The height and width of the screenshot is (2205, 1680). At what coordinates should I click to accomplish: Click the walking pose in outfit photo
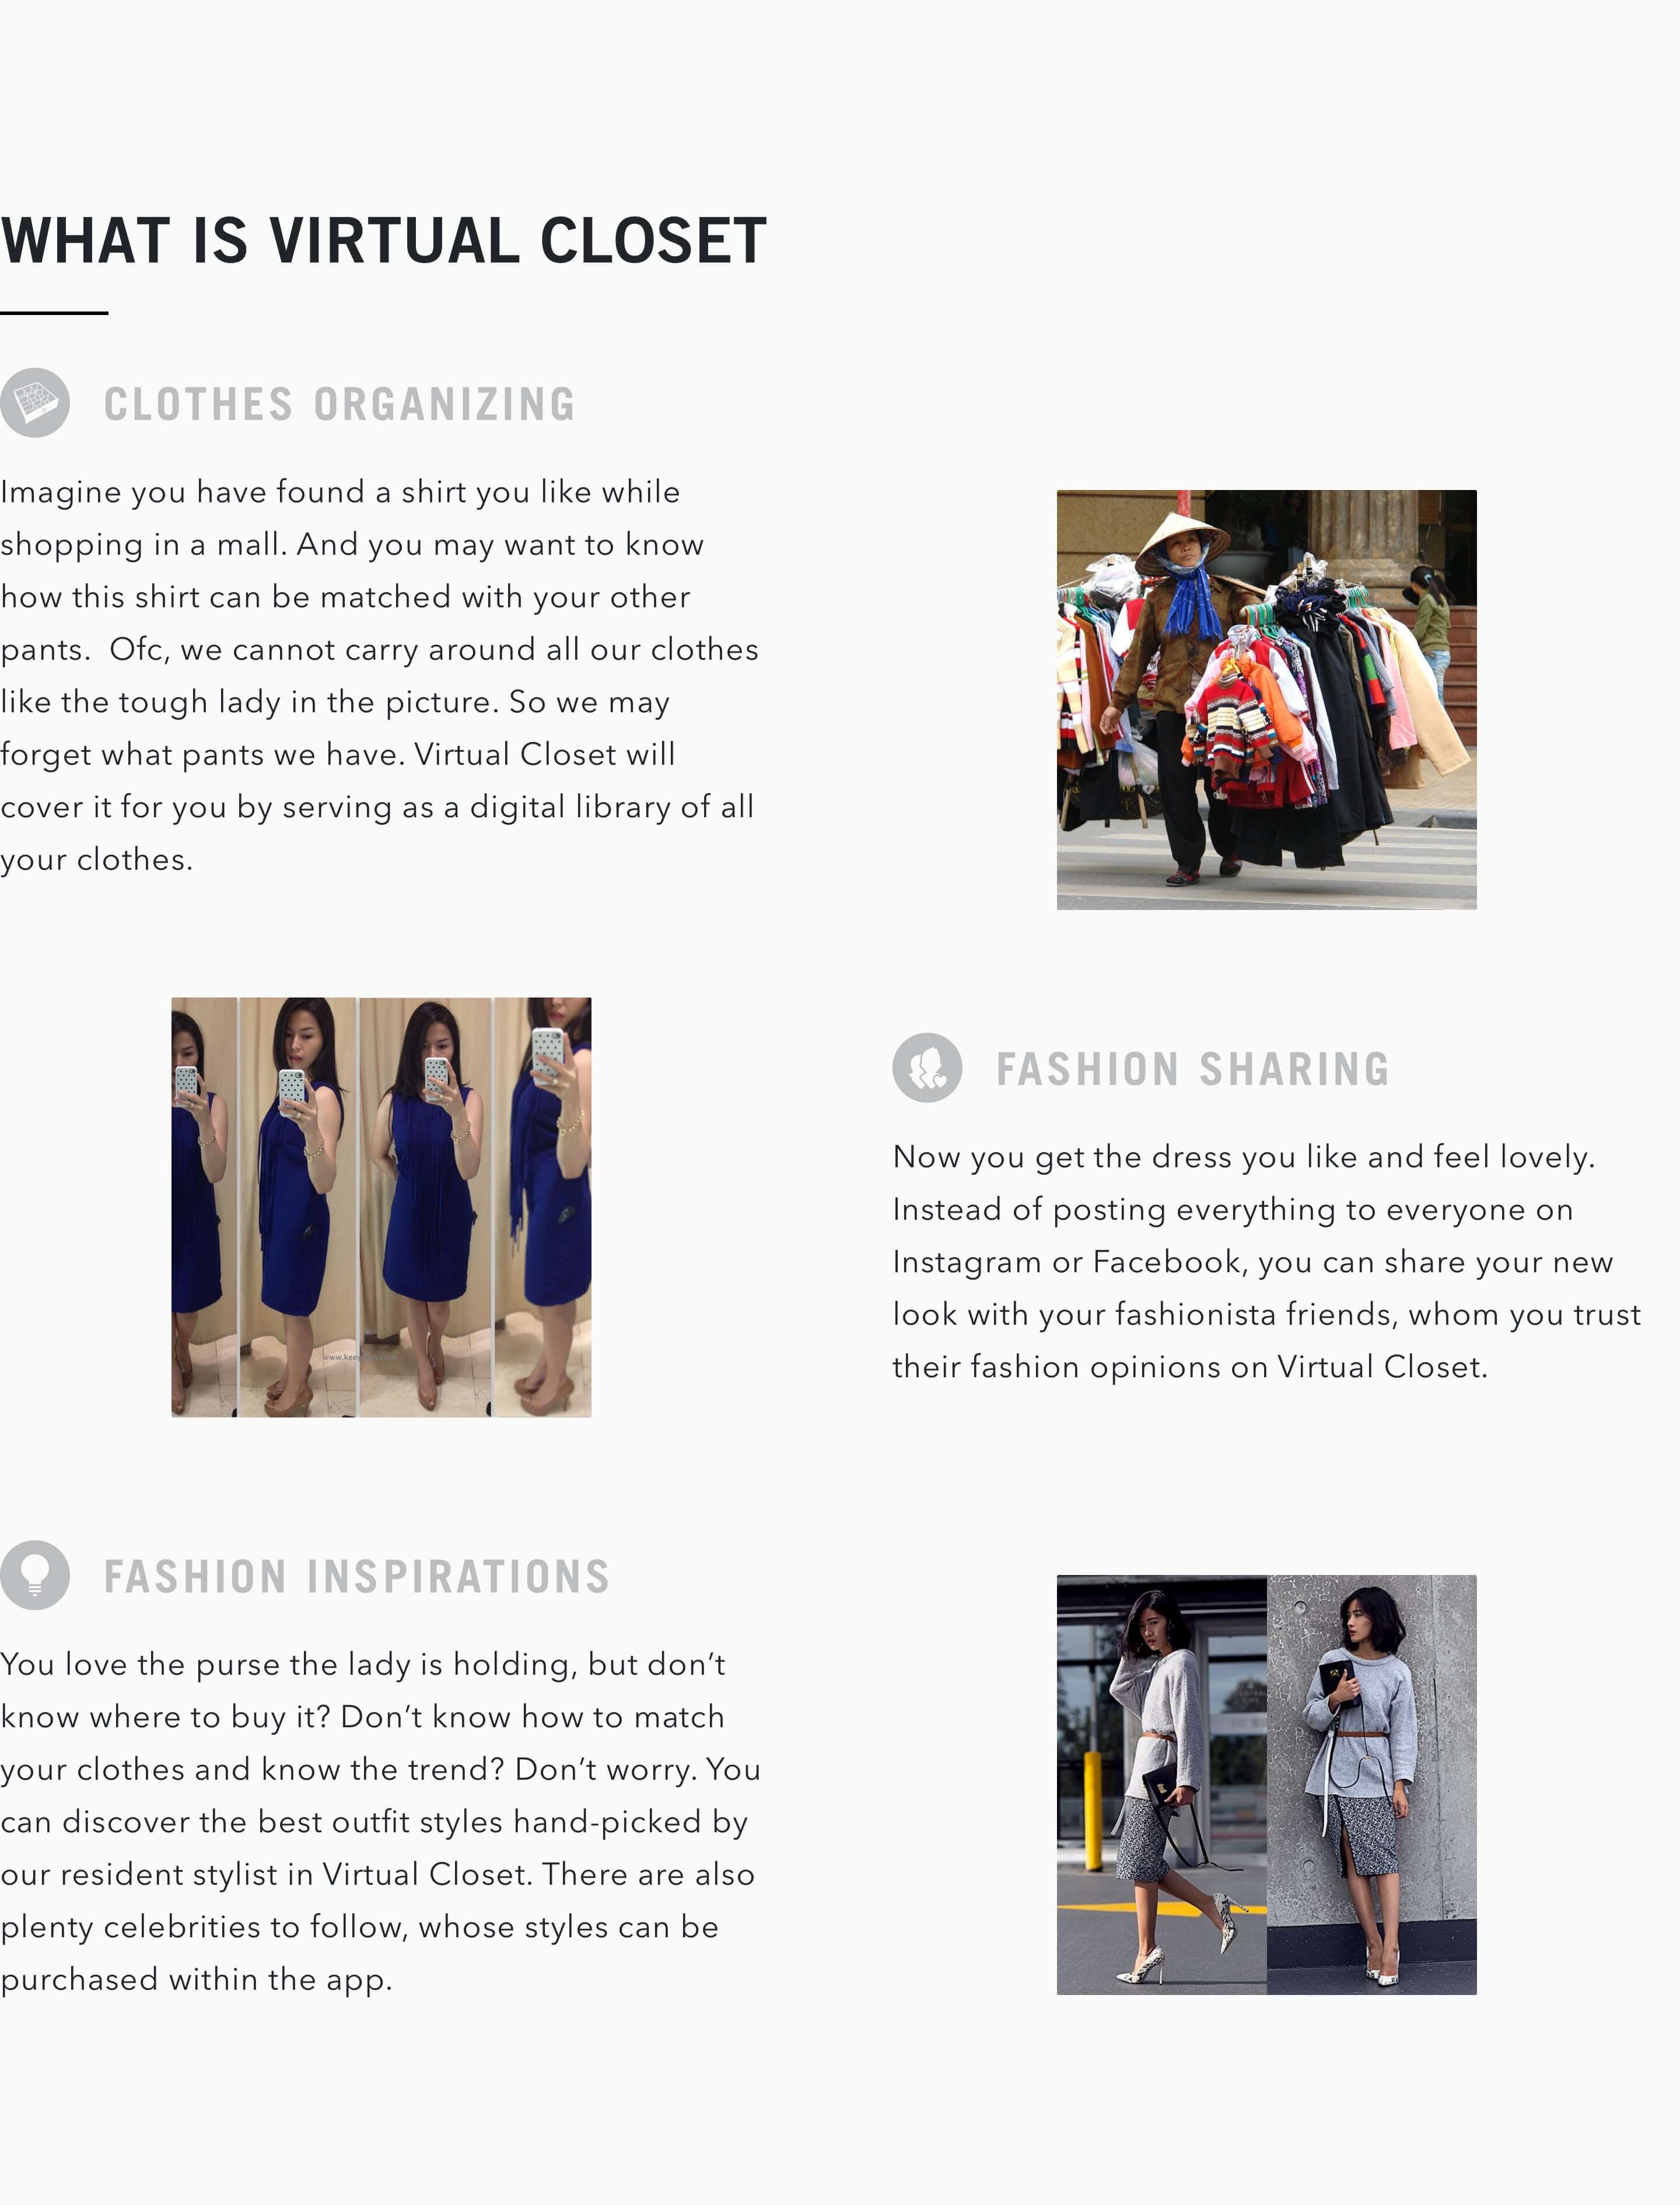[x=1162, y=1785]
